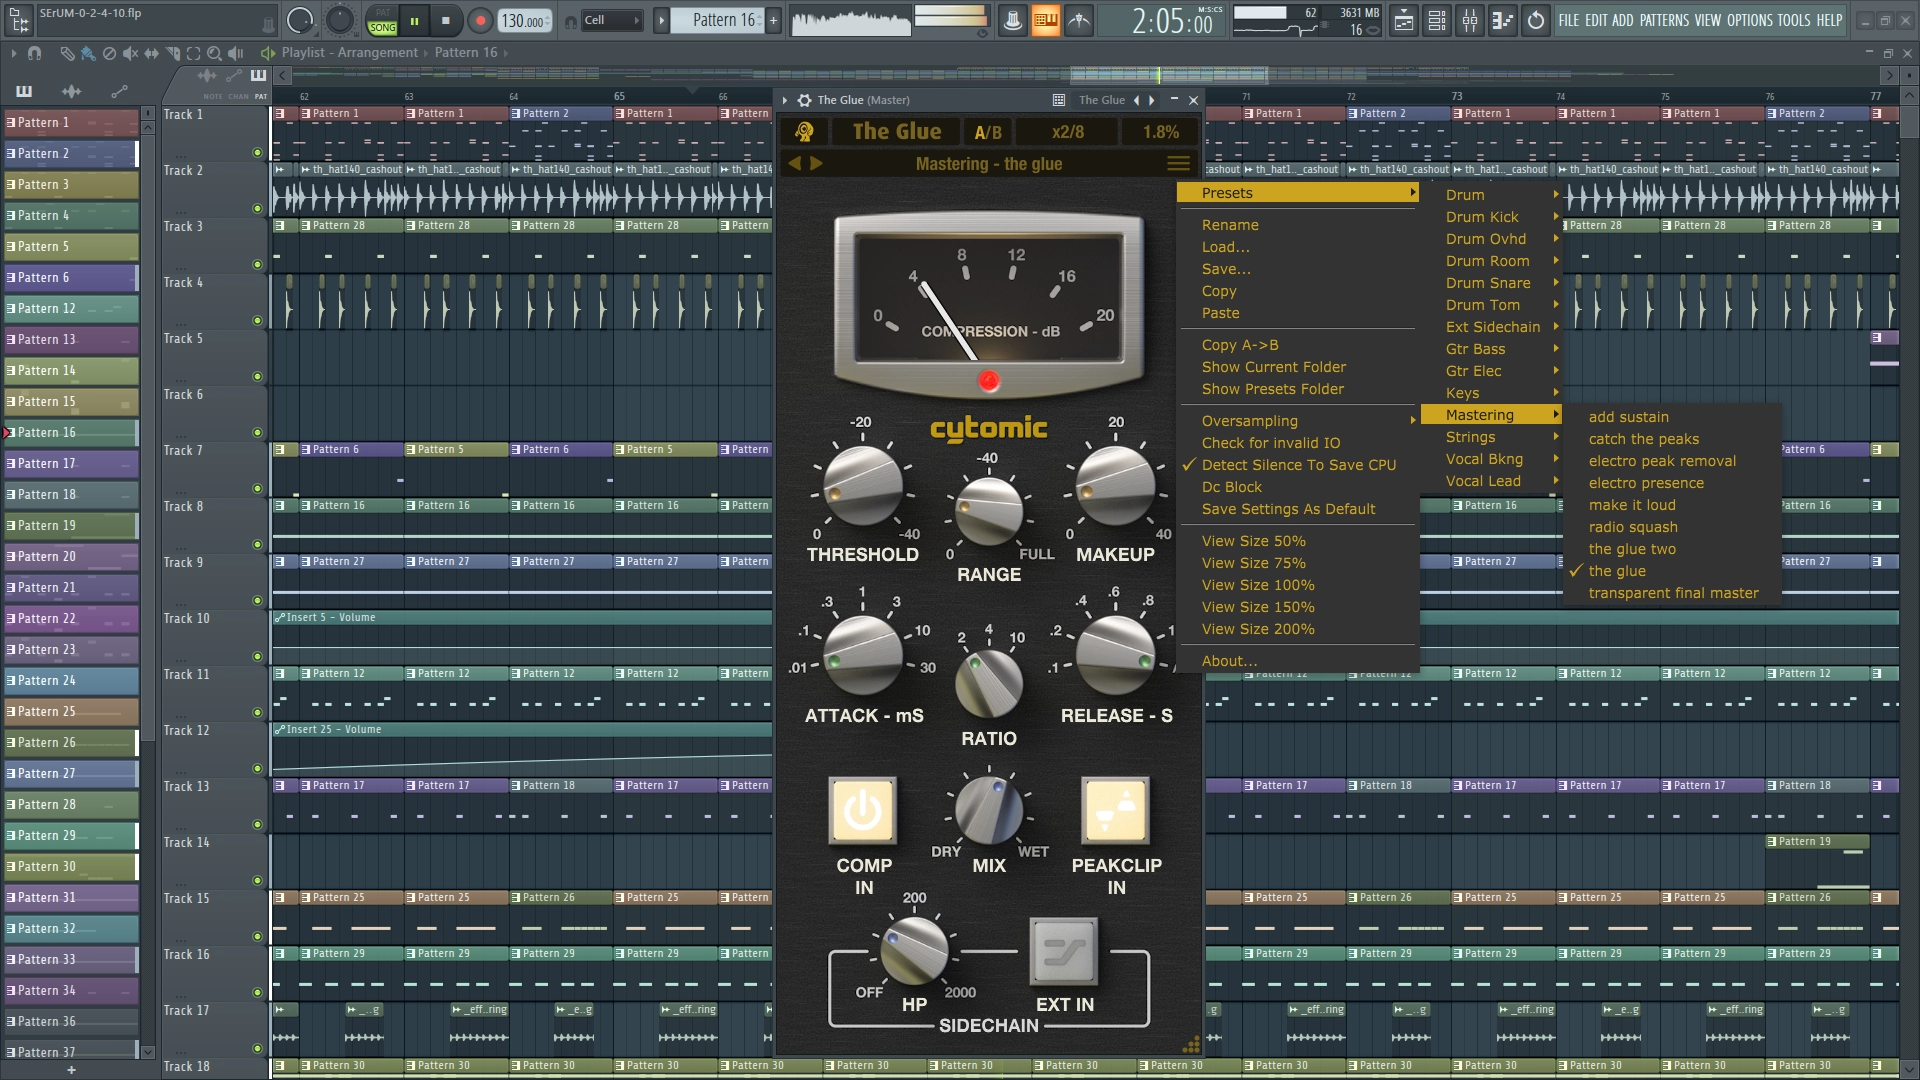1920x1080 pixels.
Task: Click the x2/8 oversampling button
Action: click(x=1067, y=132)
